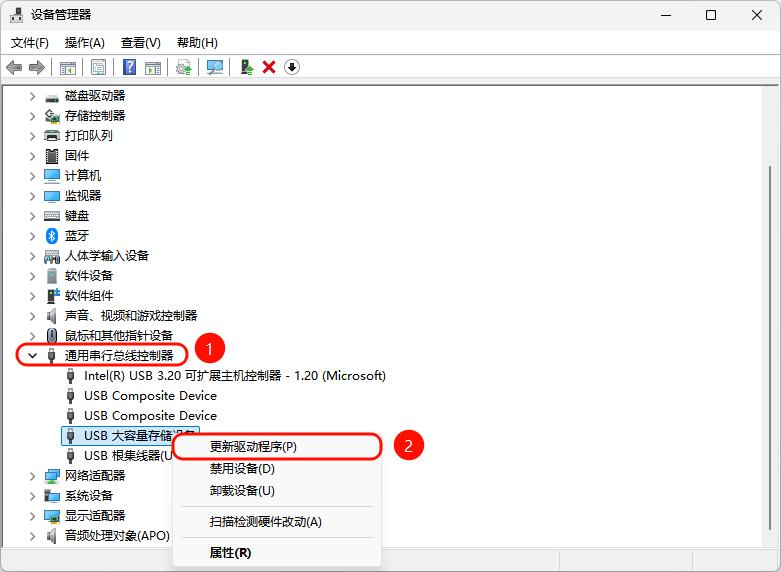781x572 pixels.
Task: Expand the 键盘 category arrow
Action: (x=32, y=215)
